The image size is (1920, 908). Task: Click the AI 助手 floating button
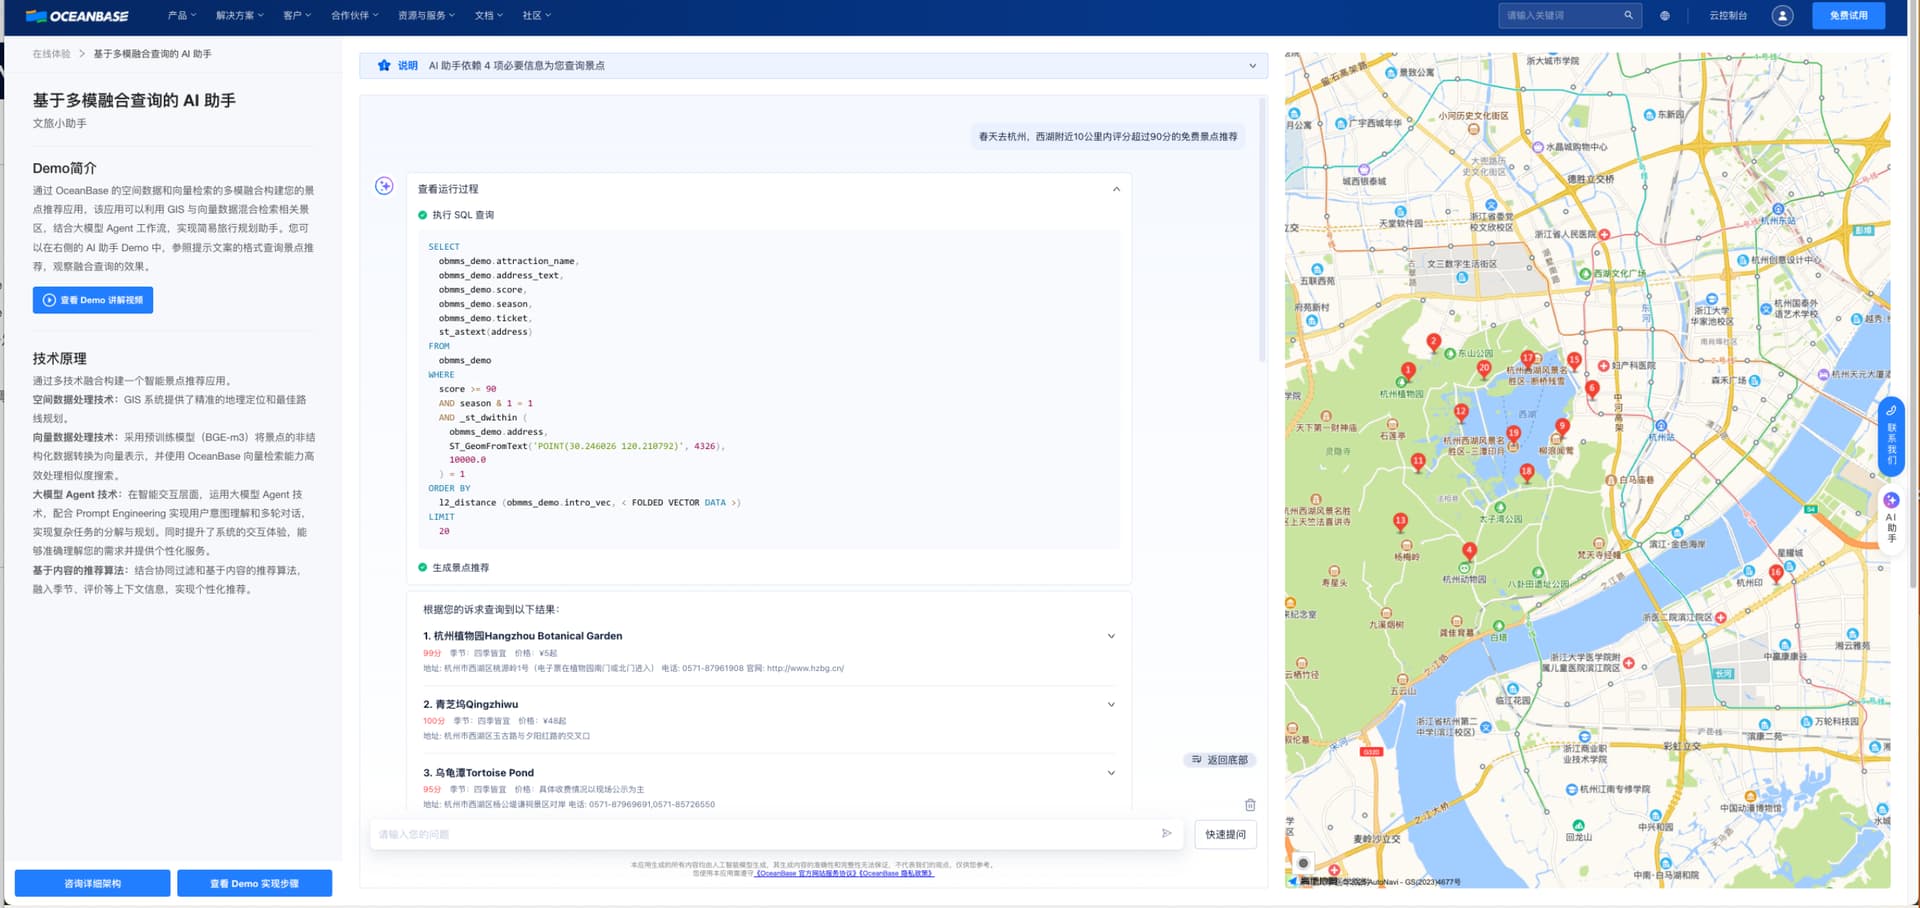click(x=1891, y=518)
